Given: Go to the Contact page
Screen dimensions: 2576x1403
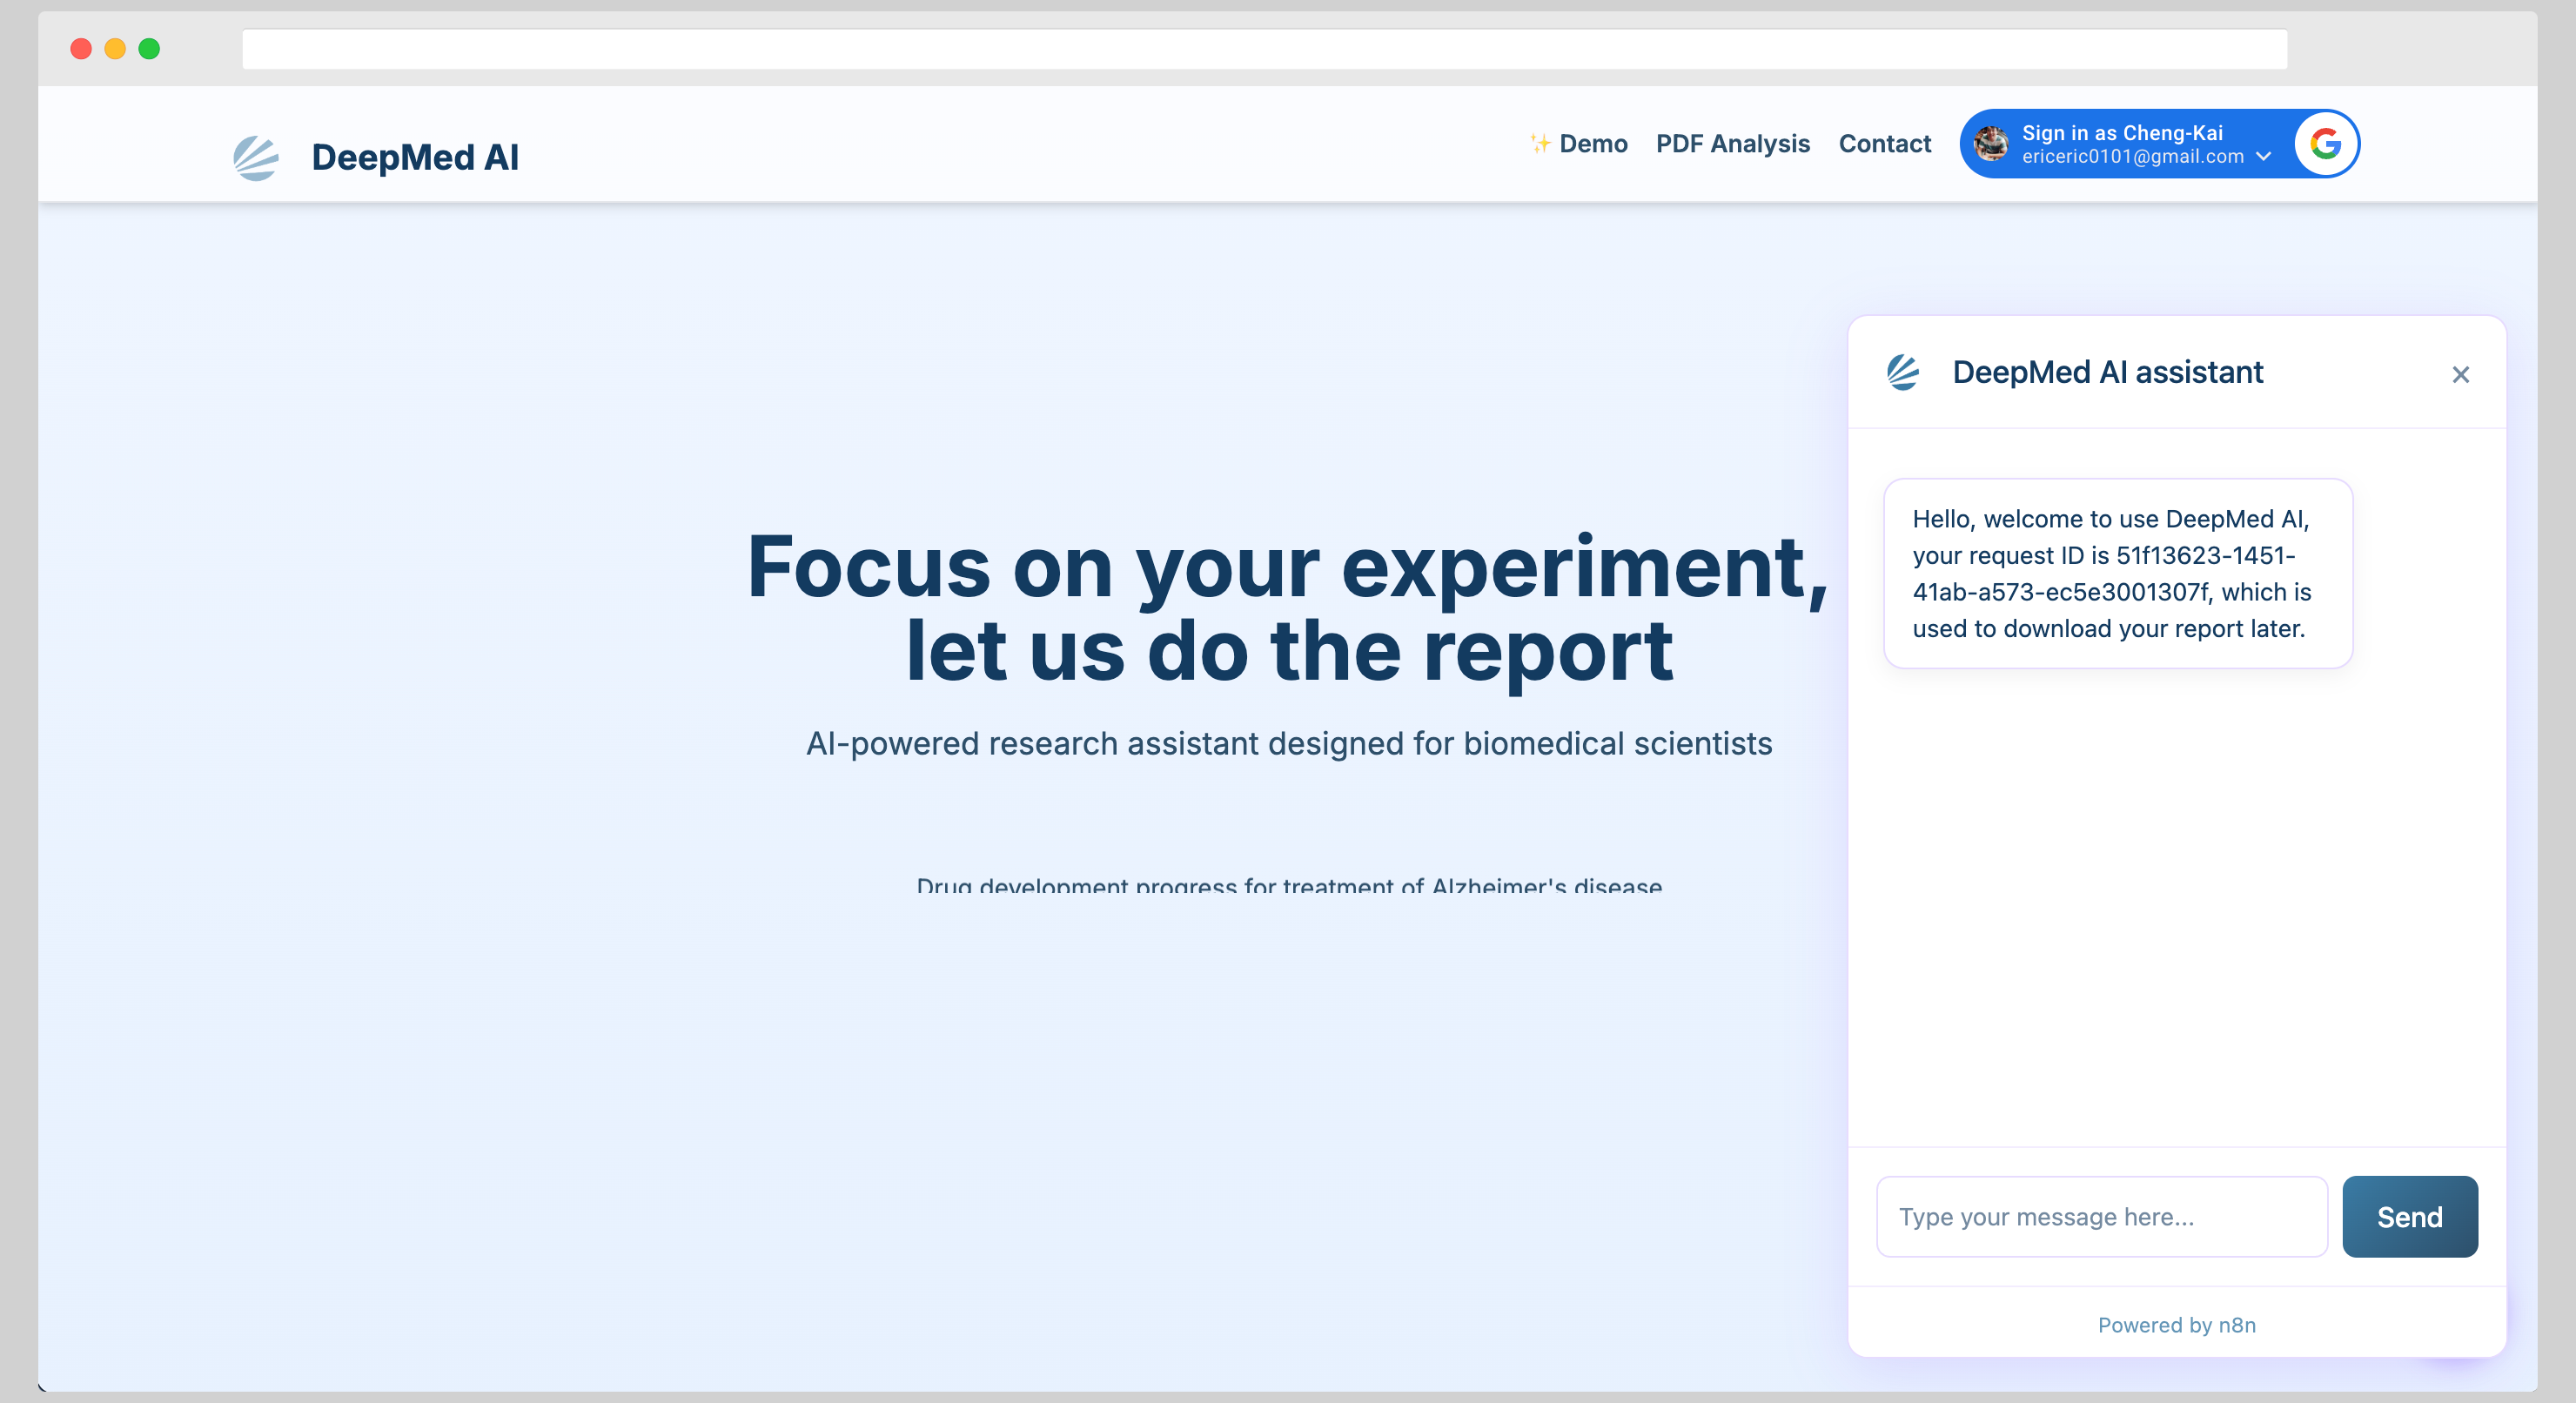Looking at the screenshot, I should [1884, 144].
